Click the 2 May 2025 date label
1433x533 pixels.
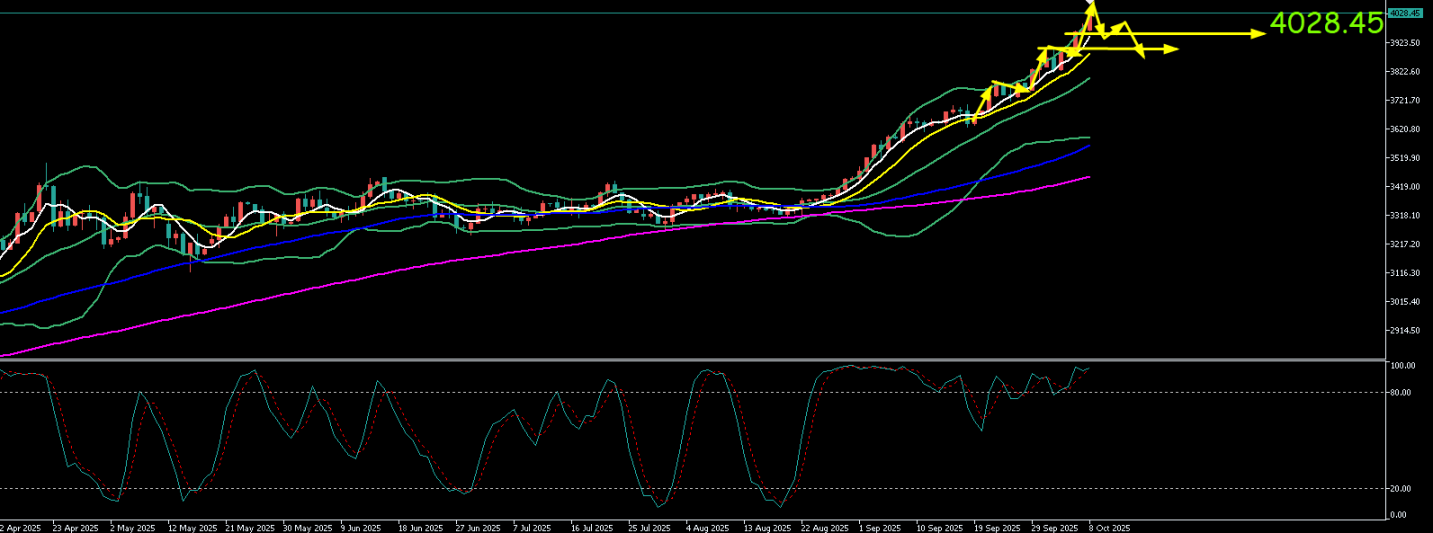point(132,527)
